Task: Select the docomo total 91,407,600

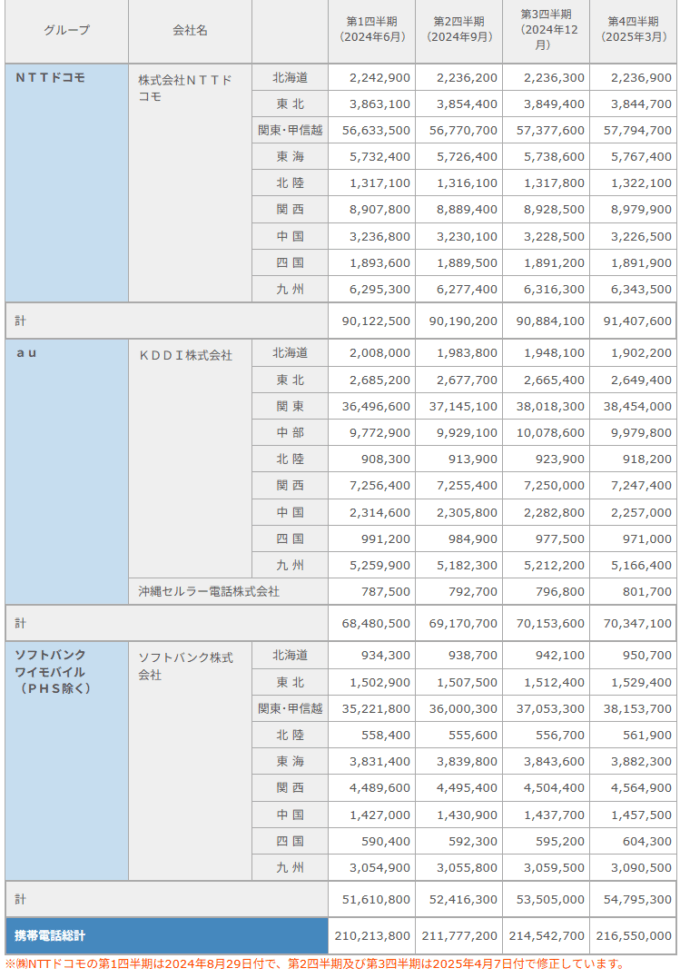Action: point(638,321)
